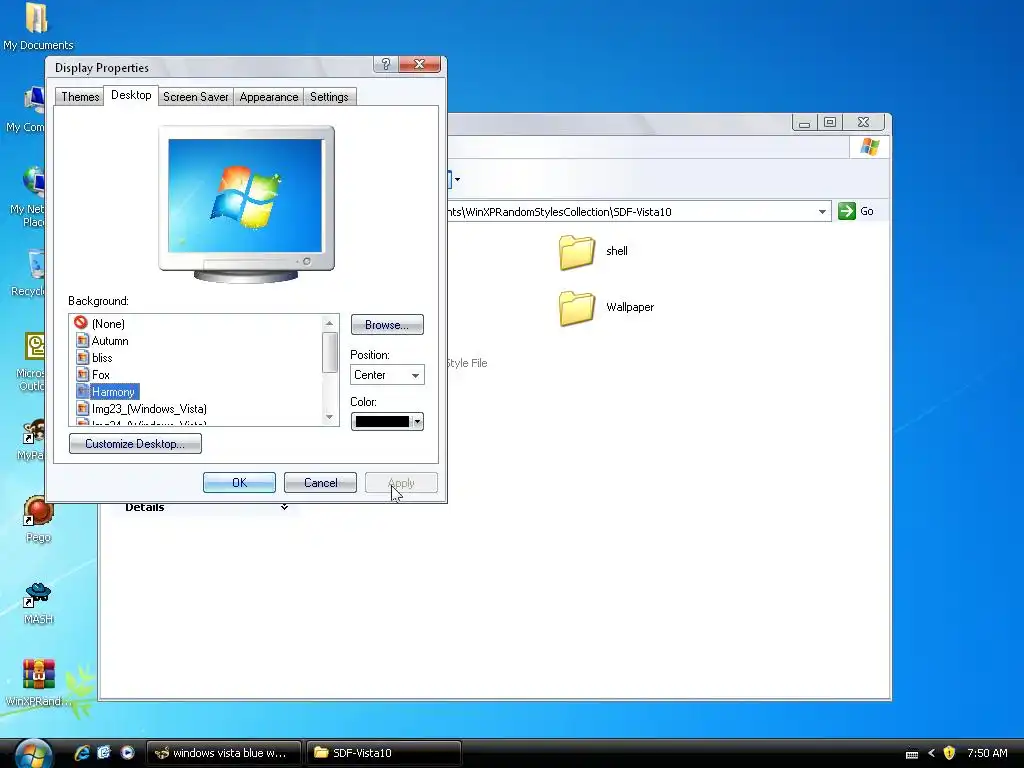Click the Explorer address path field
This screenshot has height=768, width=1024.
(x=631, y=212)
